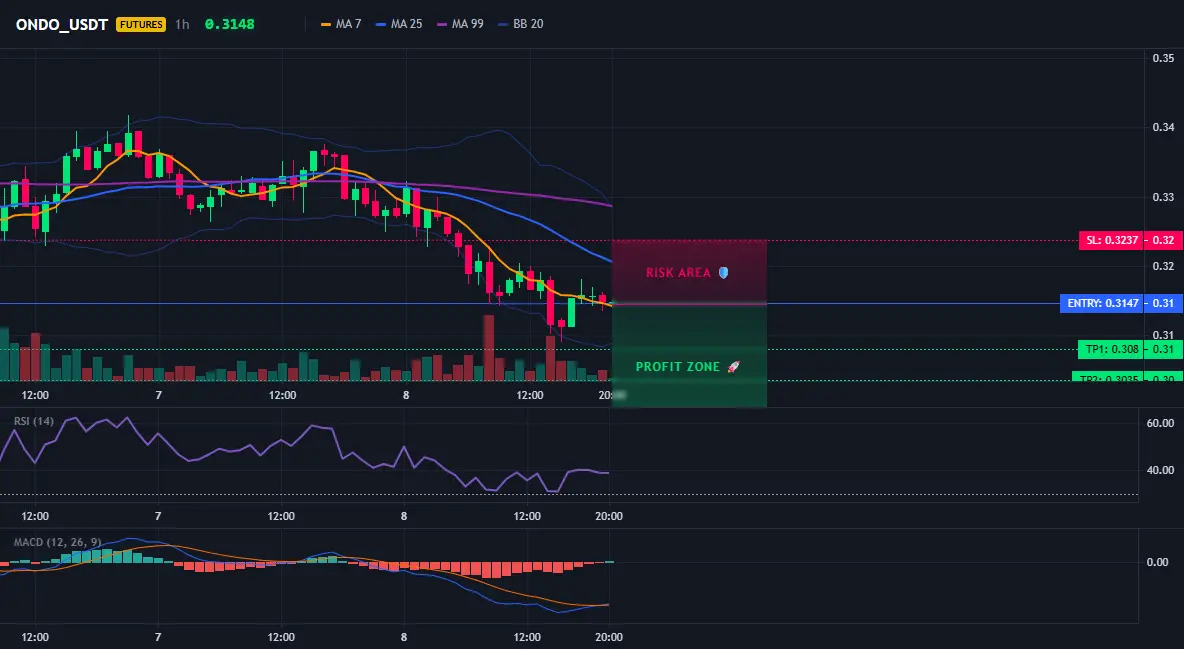Select the 1h timeframe label

click(x=182, y=24)
